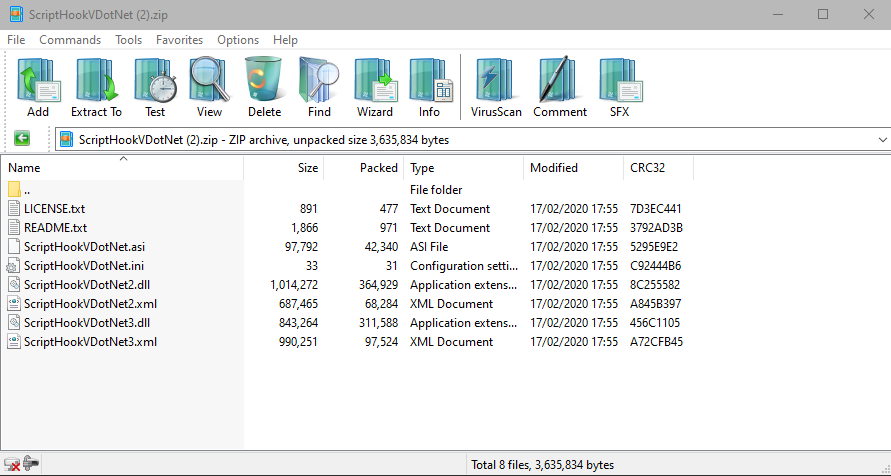
Task: Click the ScriptHookVDotNet.ini gear icon
Action: (13, 266)
